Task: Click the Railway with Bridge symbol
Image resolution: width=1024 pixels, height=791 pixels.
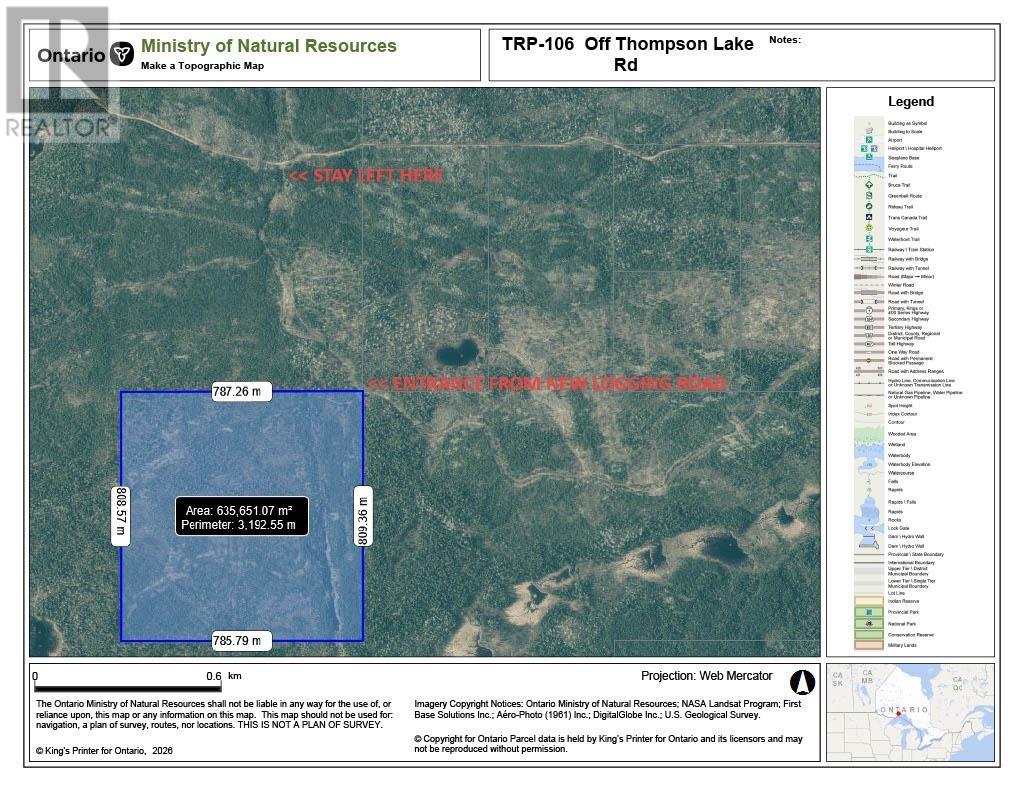Action: pos(869,259)
